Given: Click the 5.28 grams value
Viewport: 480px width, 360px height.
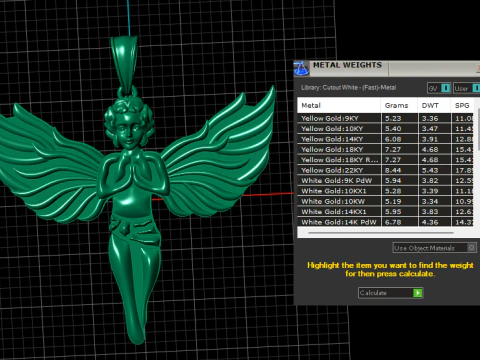Looking at the screenshot, I should pyautogui.click(x=393, y=191).
